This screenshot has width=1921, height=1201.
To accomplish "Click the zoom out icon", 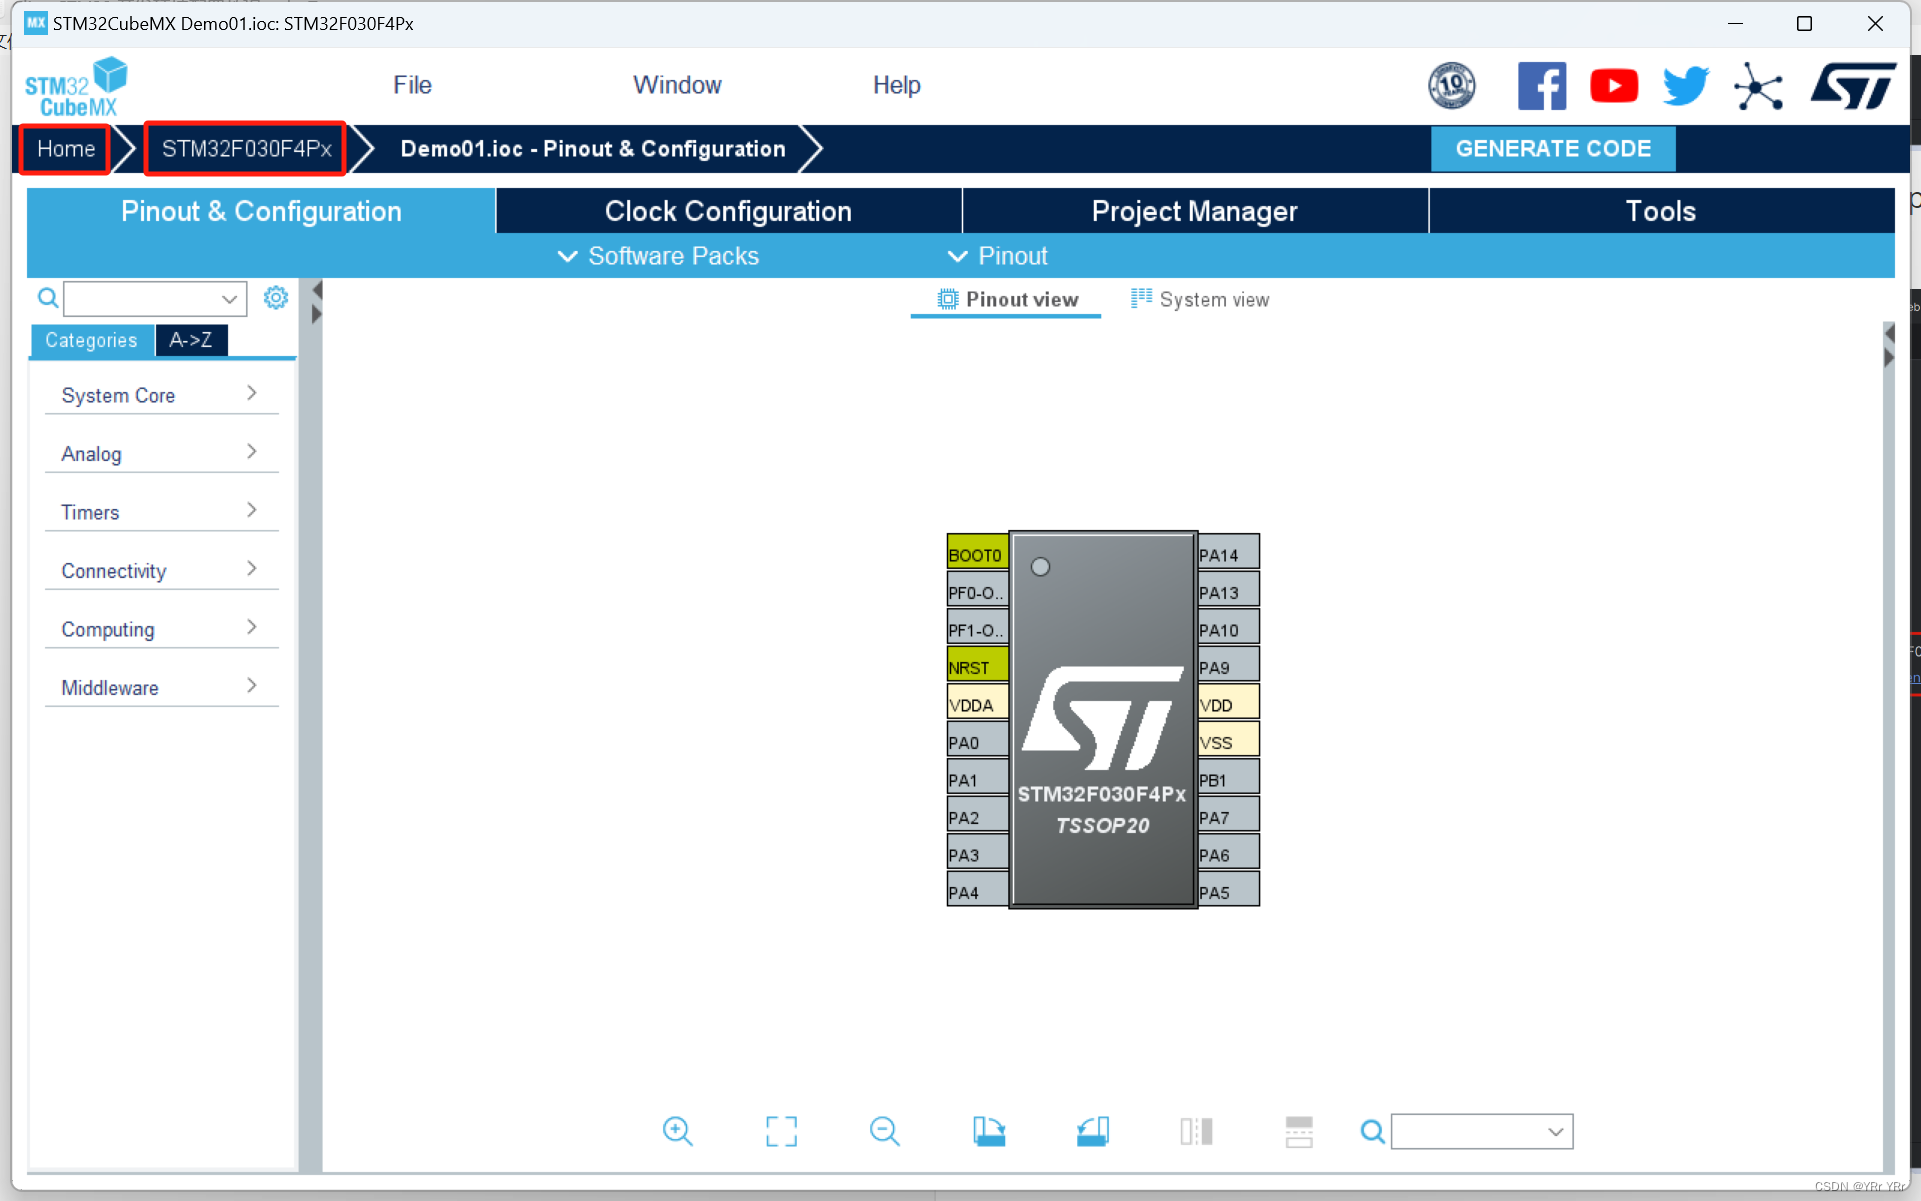I will pos(885,1130).
